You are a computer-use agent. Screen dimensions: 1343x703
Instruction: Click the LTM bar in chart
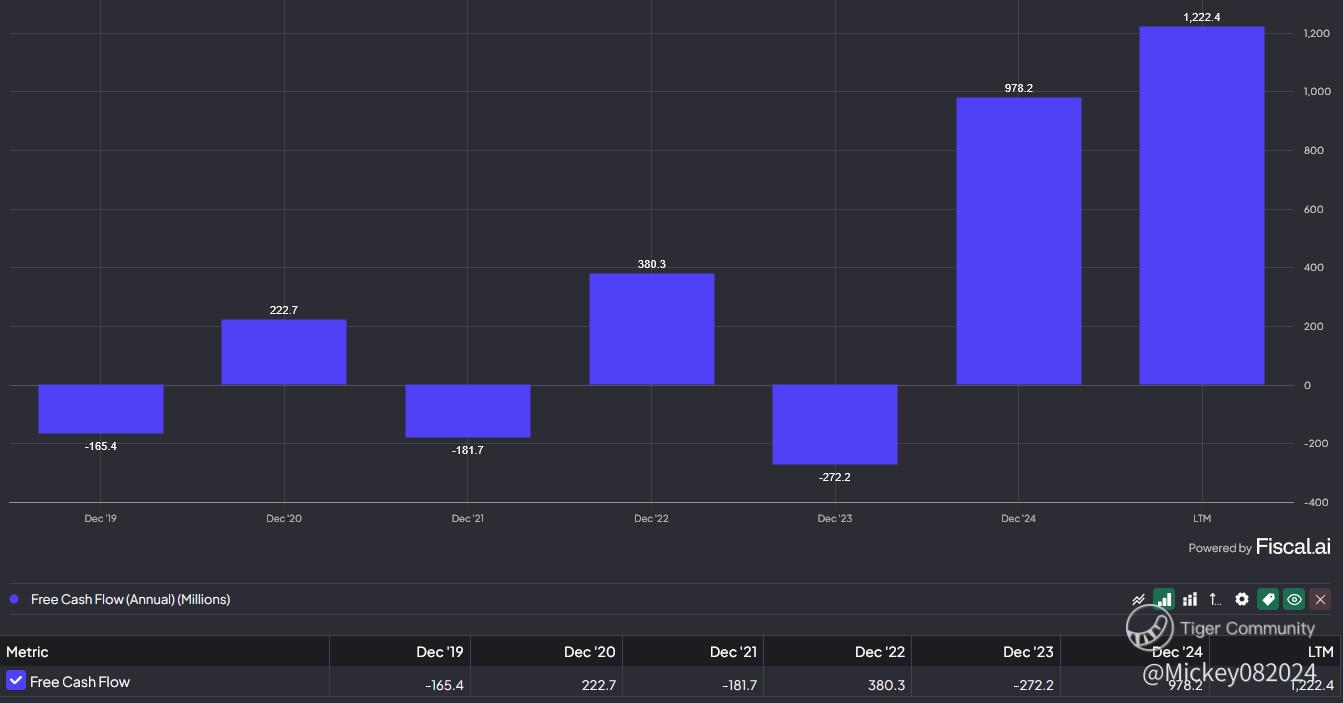[x=1202, y=206]
